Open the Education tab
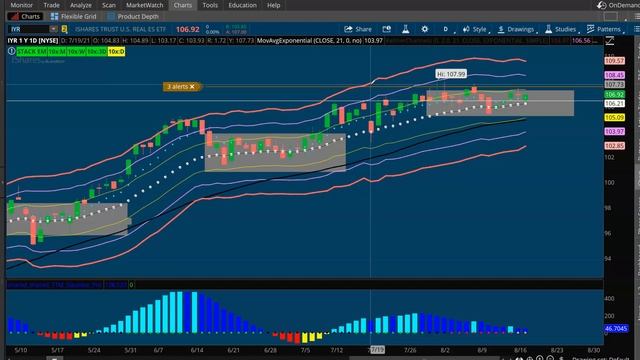Image resolution: width=640 pixels, height=360 pixels. (x=242, y=5)
